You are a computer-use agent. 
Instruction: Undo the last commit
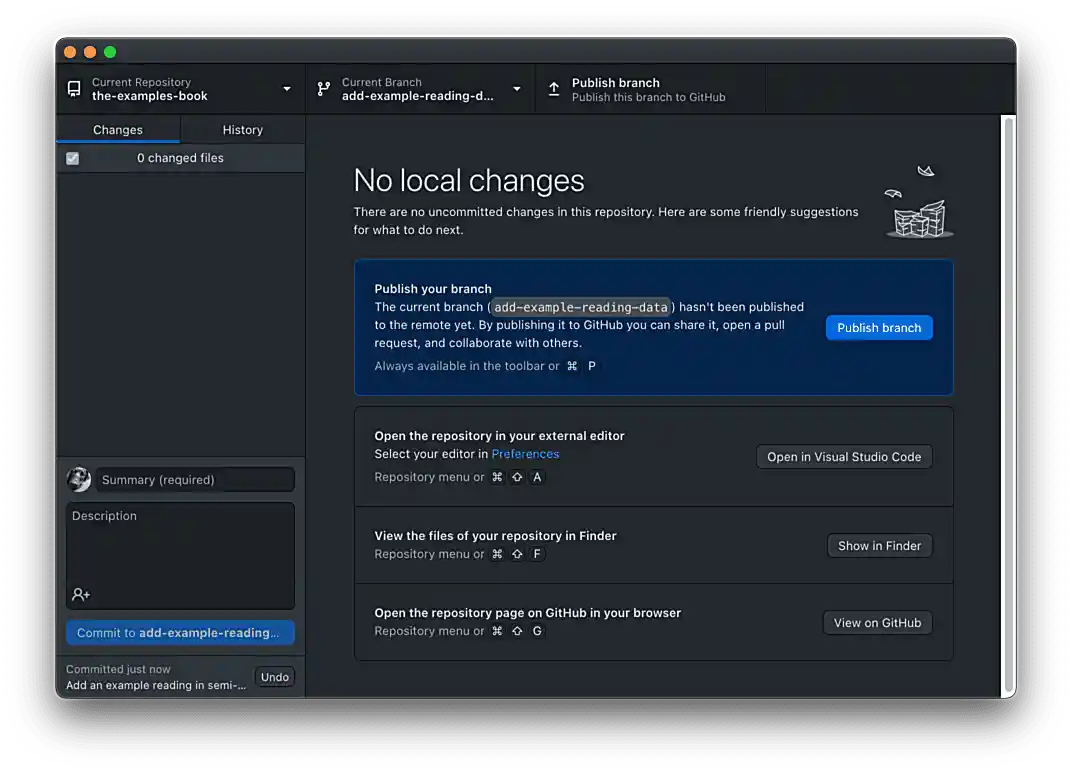click(274, 677)
